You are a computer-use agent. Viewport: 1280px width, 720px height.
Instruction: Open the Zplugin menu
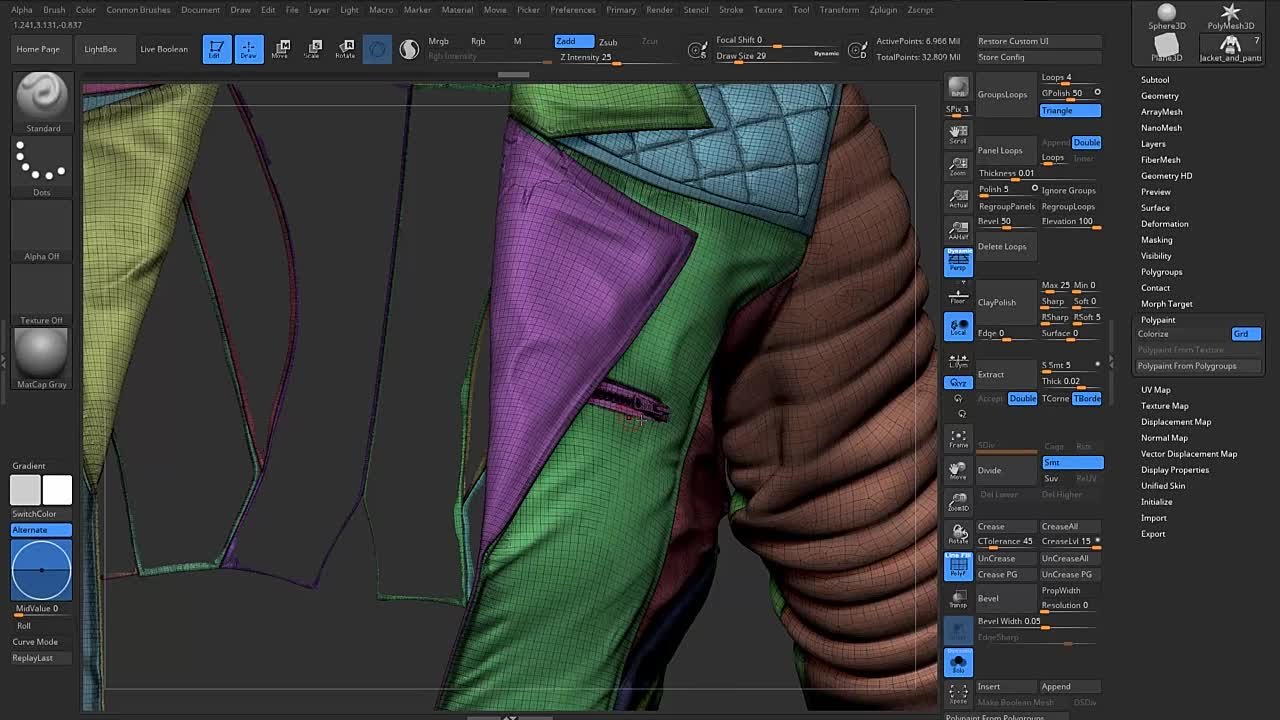click(x=883, y=10)
